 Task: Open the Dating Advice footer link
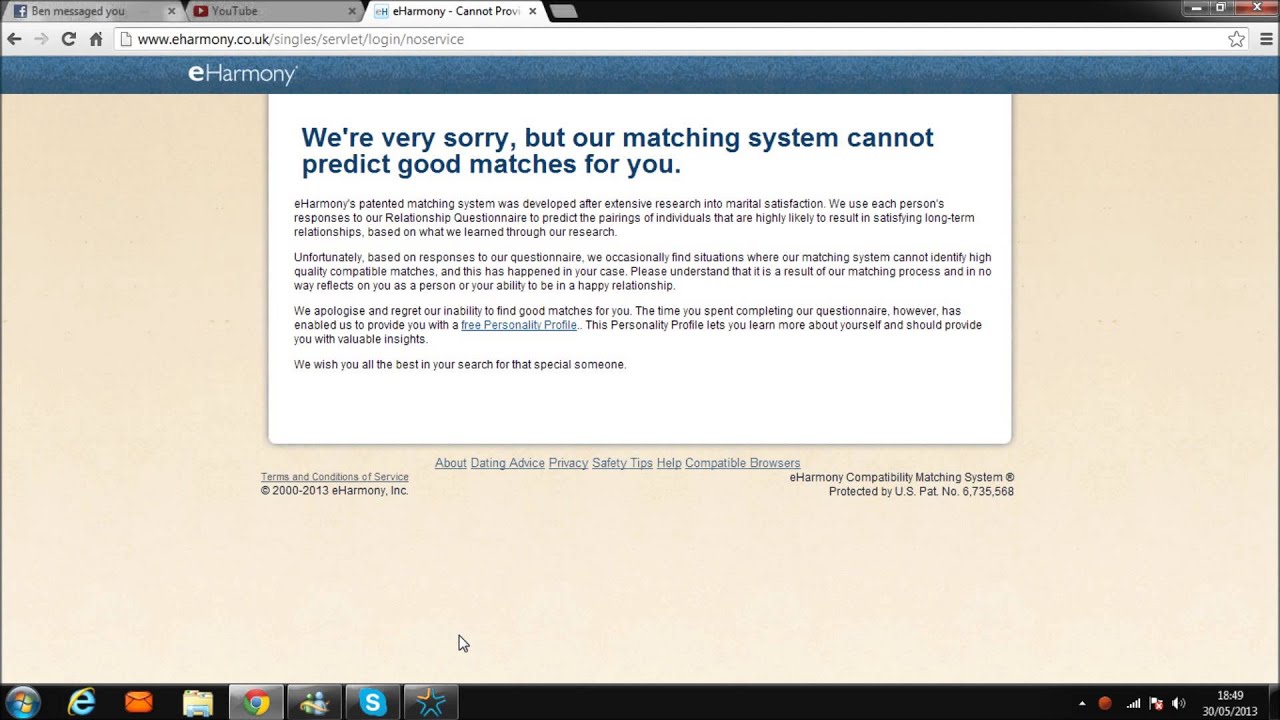click(507, 463)
